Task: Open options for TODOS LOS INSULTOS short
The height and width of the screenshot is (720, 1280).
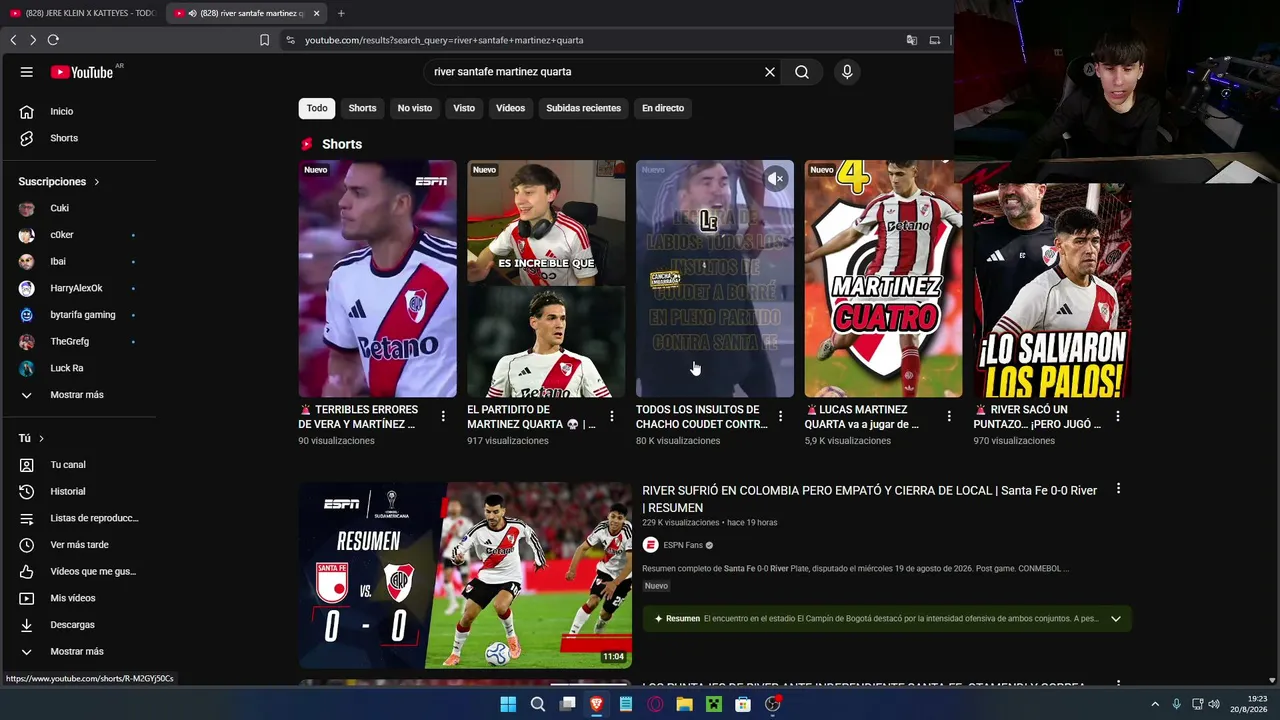Action: point(780,416)
